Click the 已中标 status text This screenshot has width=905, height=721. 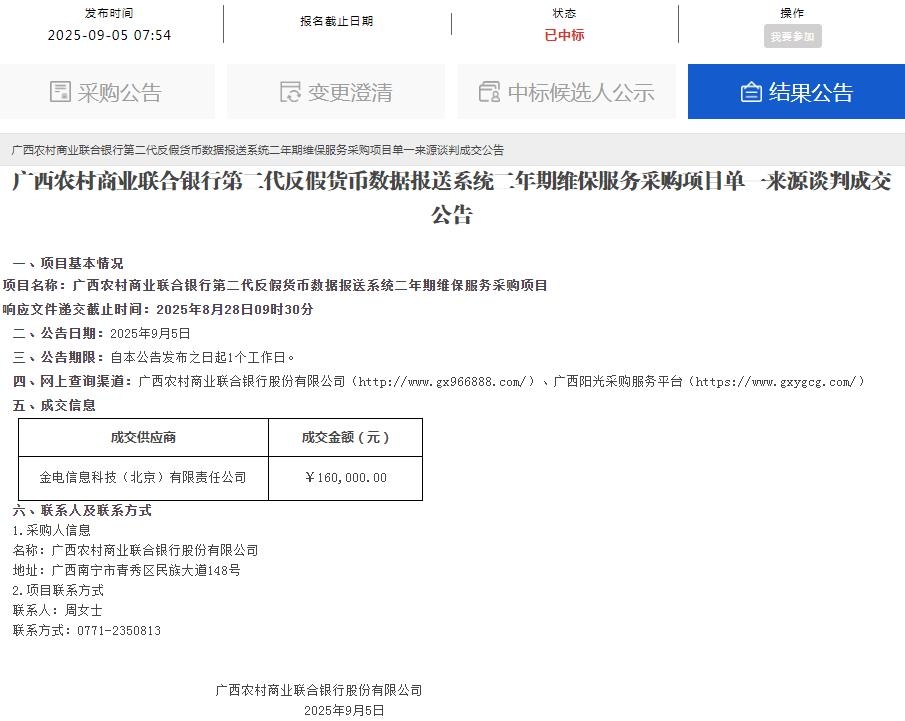pyautogui.click(x=564, y=35)
